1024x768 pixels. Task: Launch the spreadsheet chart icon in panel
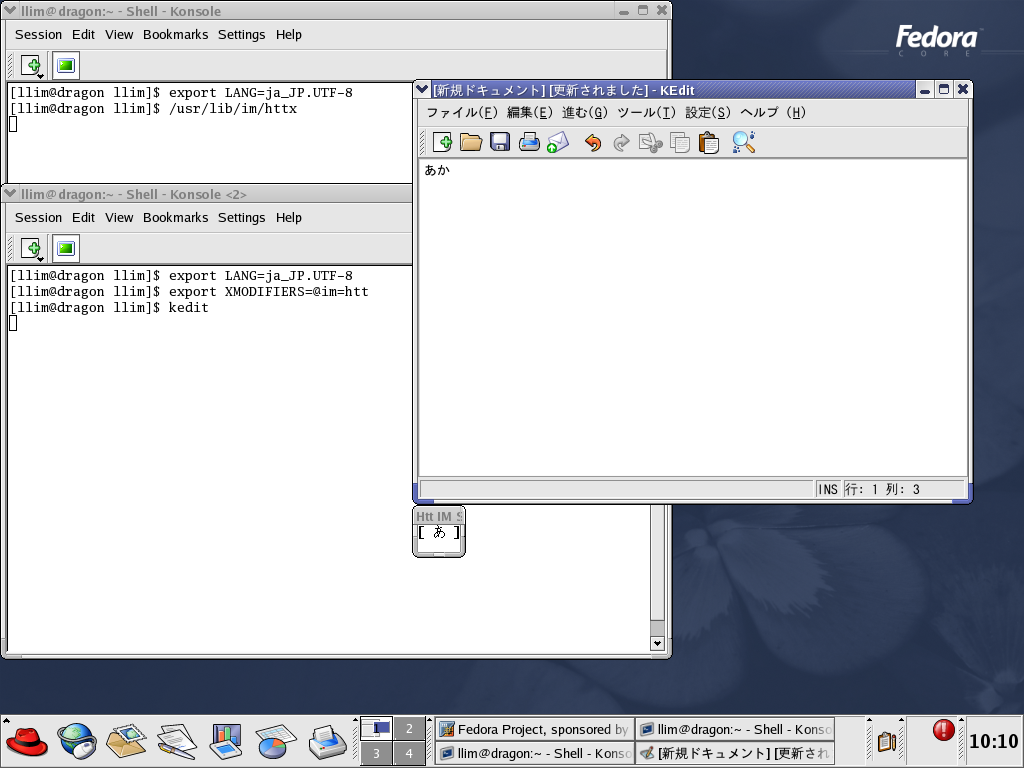(276, 741)
